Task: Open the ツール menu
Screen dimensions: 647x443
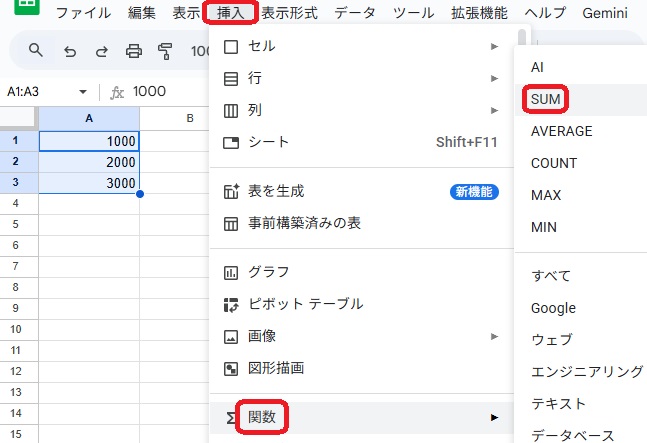Action: (413, 13)
